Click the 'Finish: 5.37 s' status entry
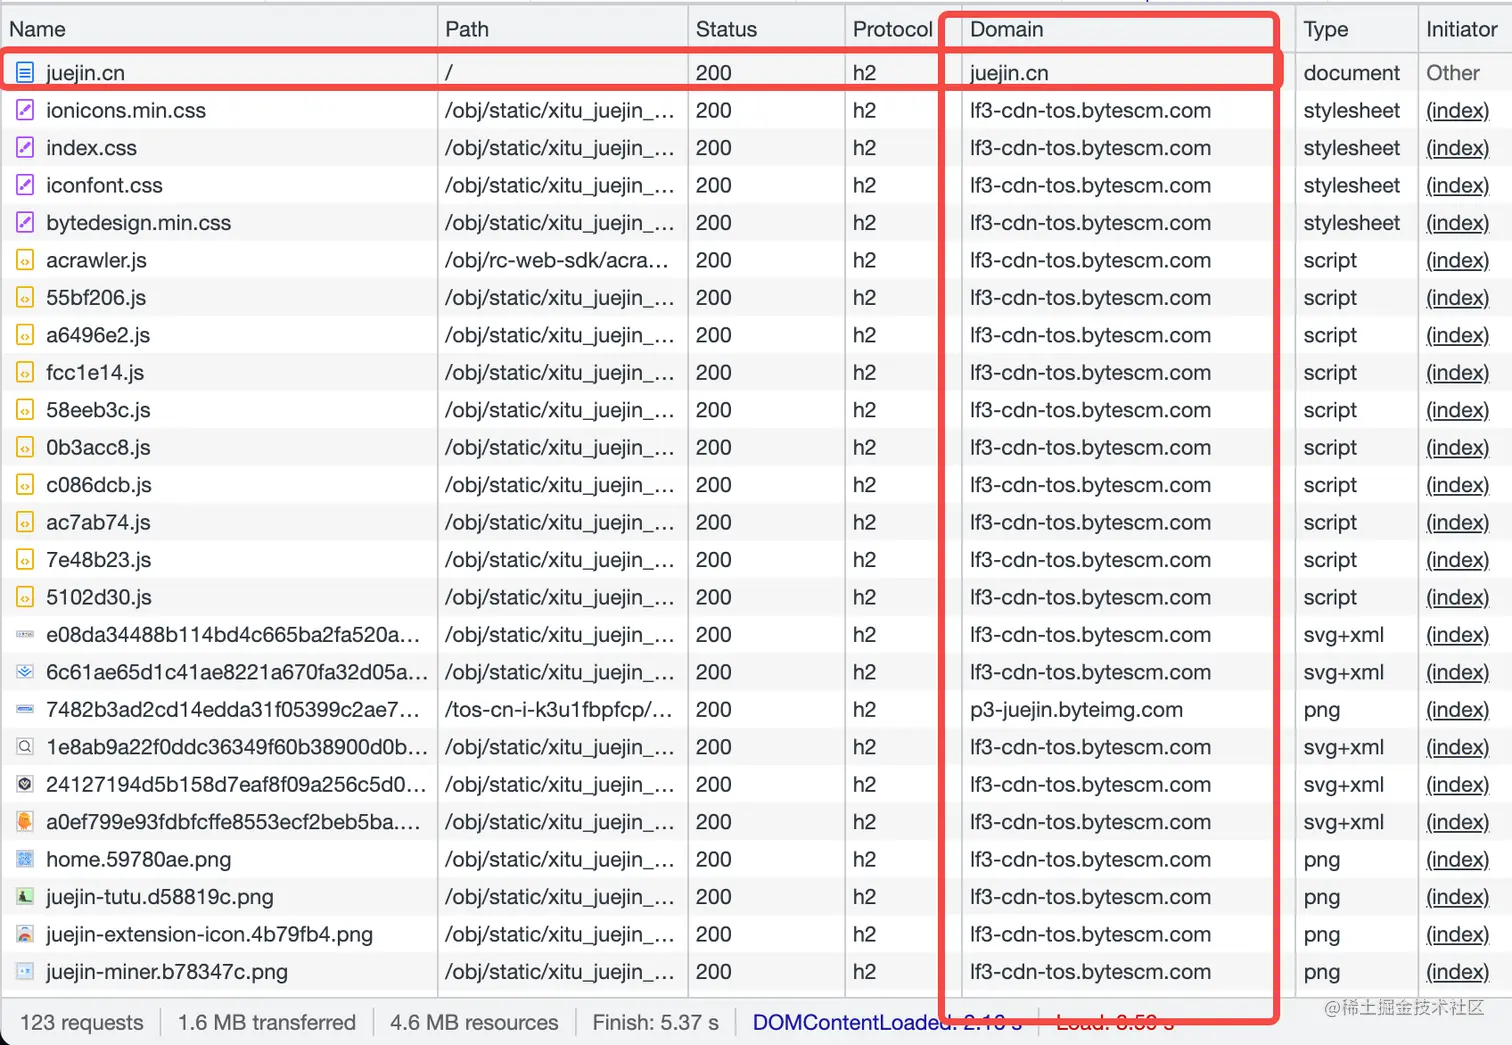The width and height of the screenshot is (1512, 1045). [655, 1022]
